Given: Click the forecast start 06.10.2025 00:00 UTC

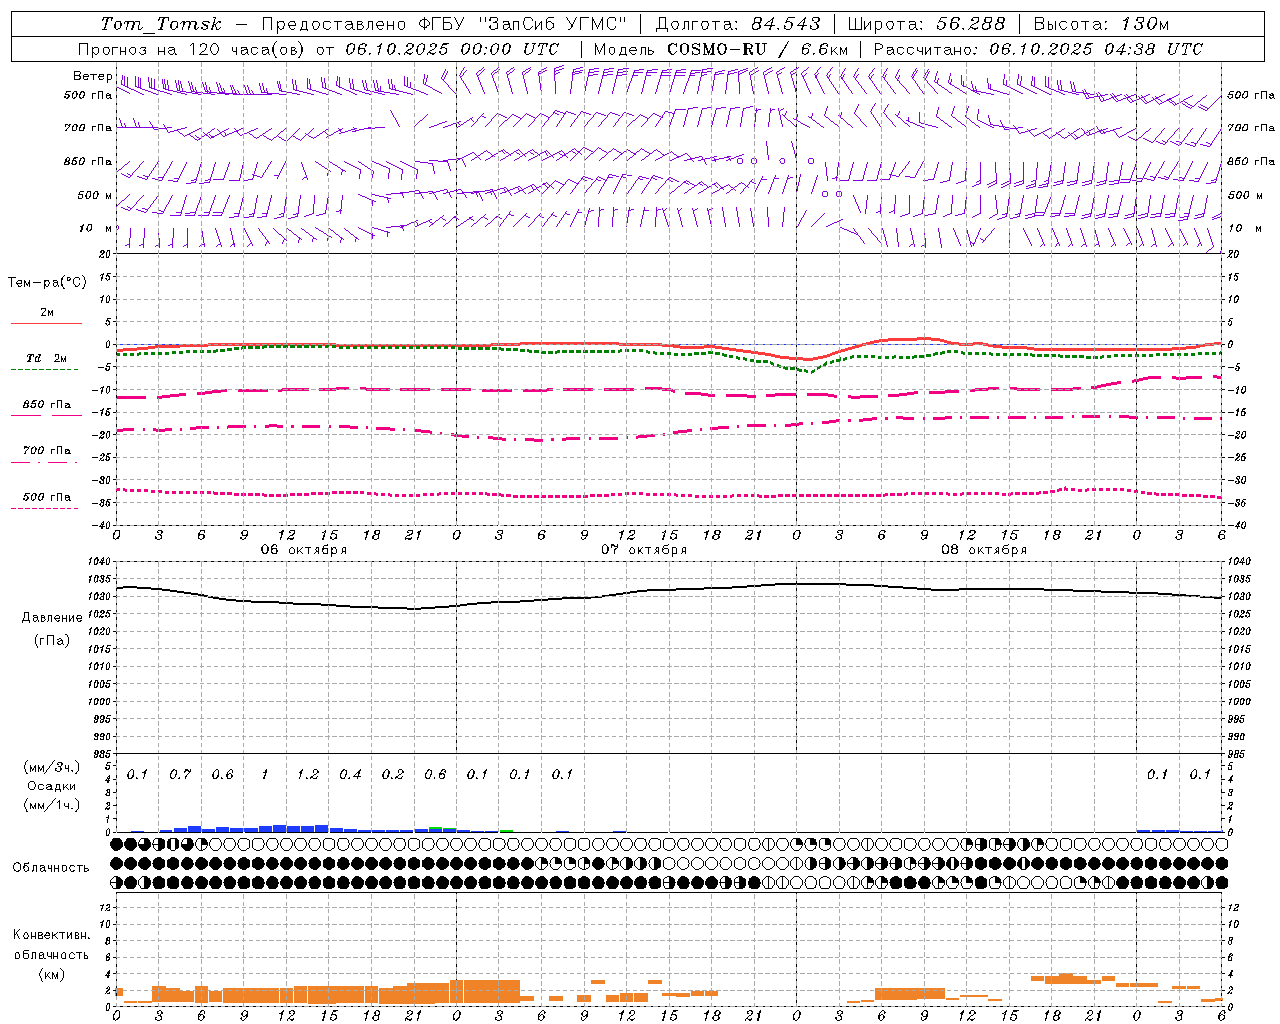Looking at the screenshot, I should [452, 49].
